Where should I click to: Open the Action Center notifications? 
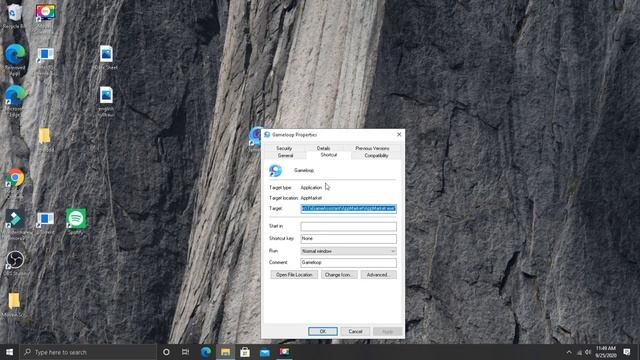point(627,352)
